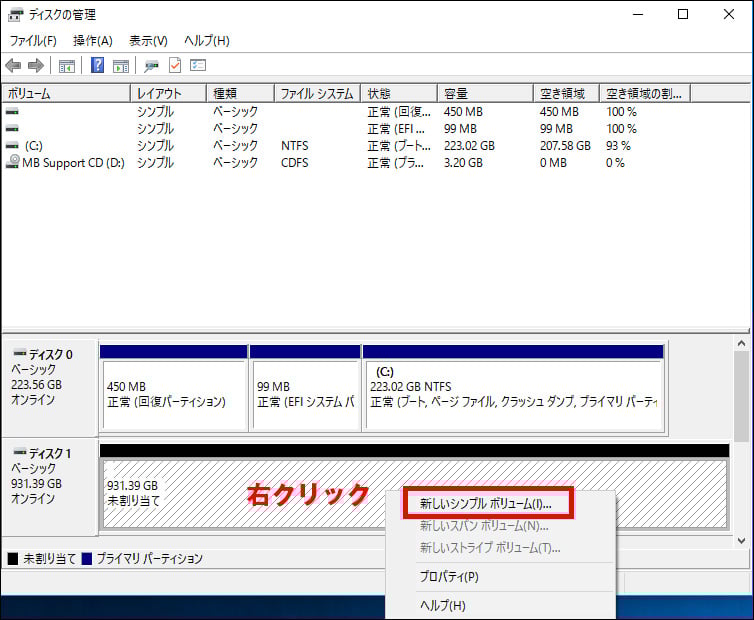Screen dimensions: 754x620
Task: Click the 207.58 GB free space cell
Action: tap(565, 146)
